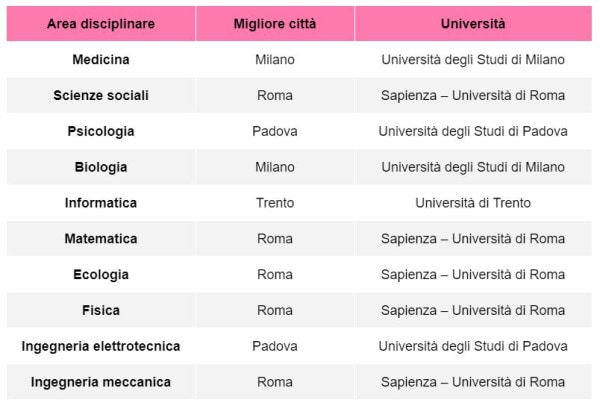Image resolution: width=600 pixels, height=400 pixels.
Task: Click the Biologia cell
Action: click(x=101, y=167)
